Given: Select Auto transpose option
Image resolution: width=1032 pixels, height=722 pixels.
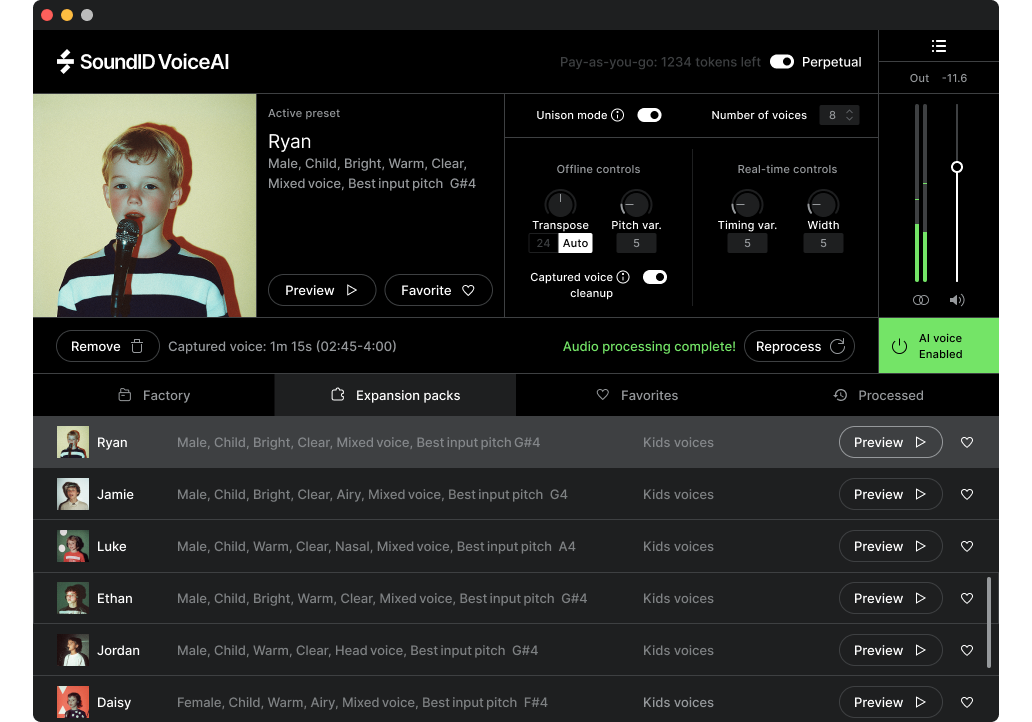Looking at the screenshot, I should coord(575,244).
